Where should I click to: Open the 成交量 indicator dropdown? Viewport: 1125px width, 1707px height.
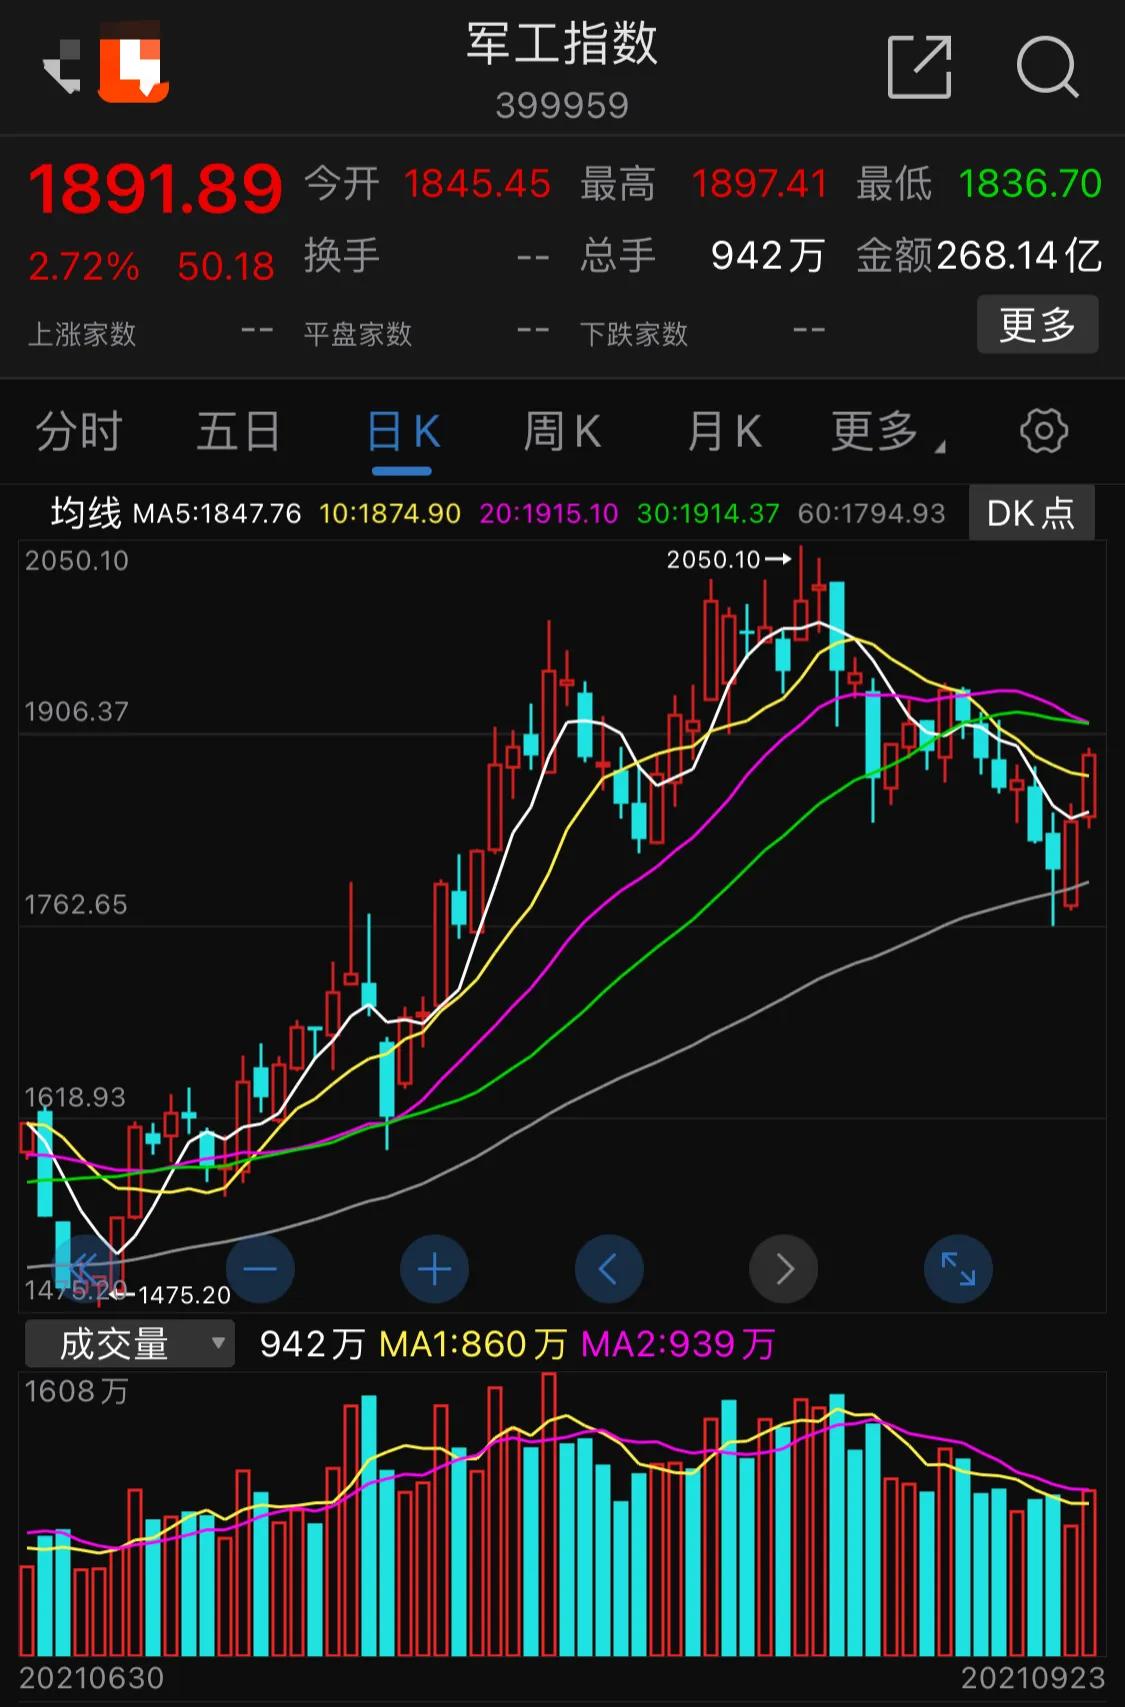pyautogui.click(x=130, y=1343)
